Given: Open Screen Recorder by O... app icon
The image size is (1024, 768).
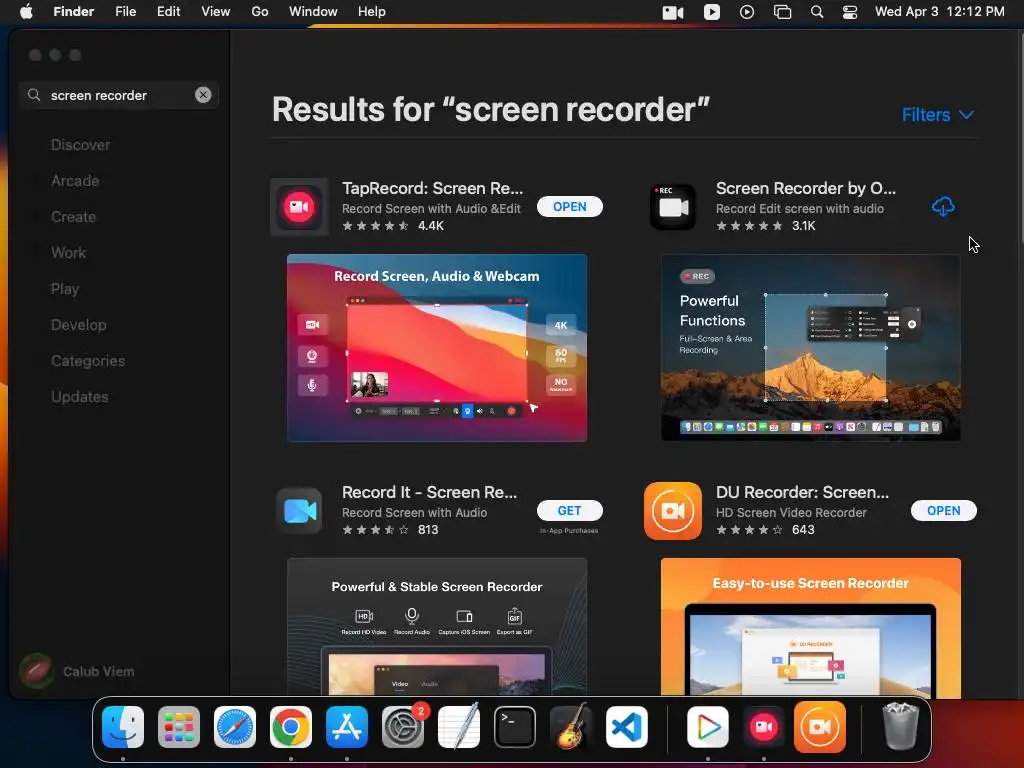Looking at the screenshot, I should [x=673, y=207].
